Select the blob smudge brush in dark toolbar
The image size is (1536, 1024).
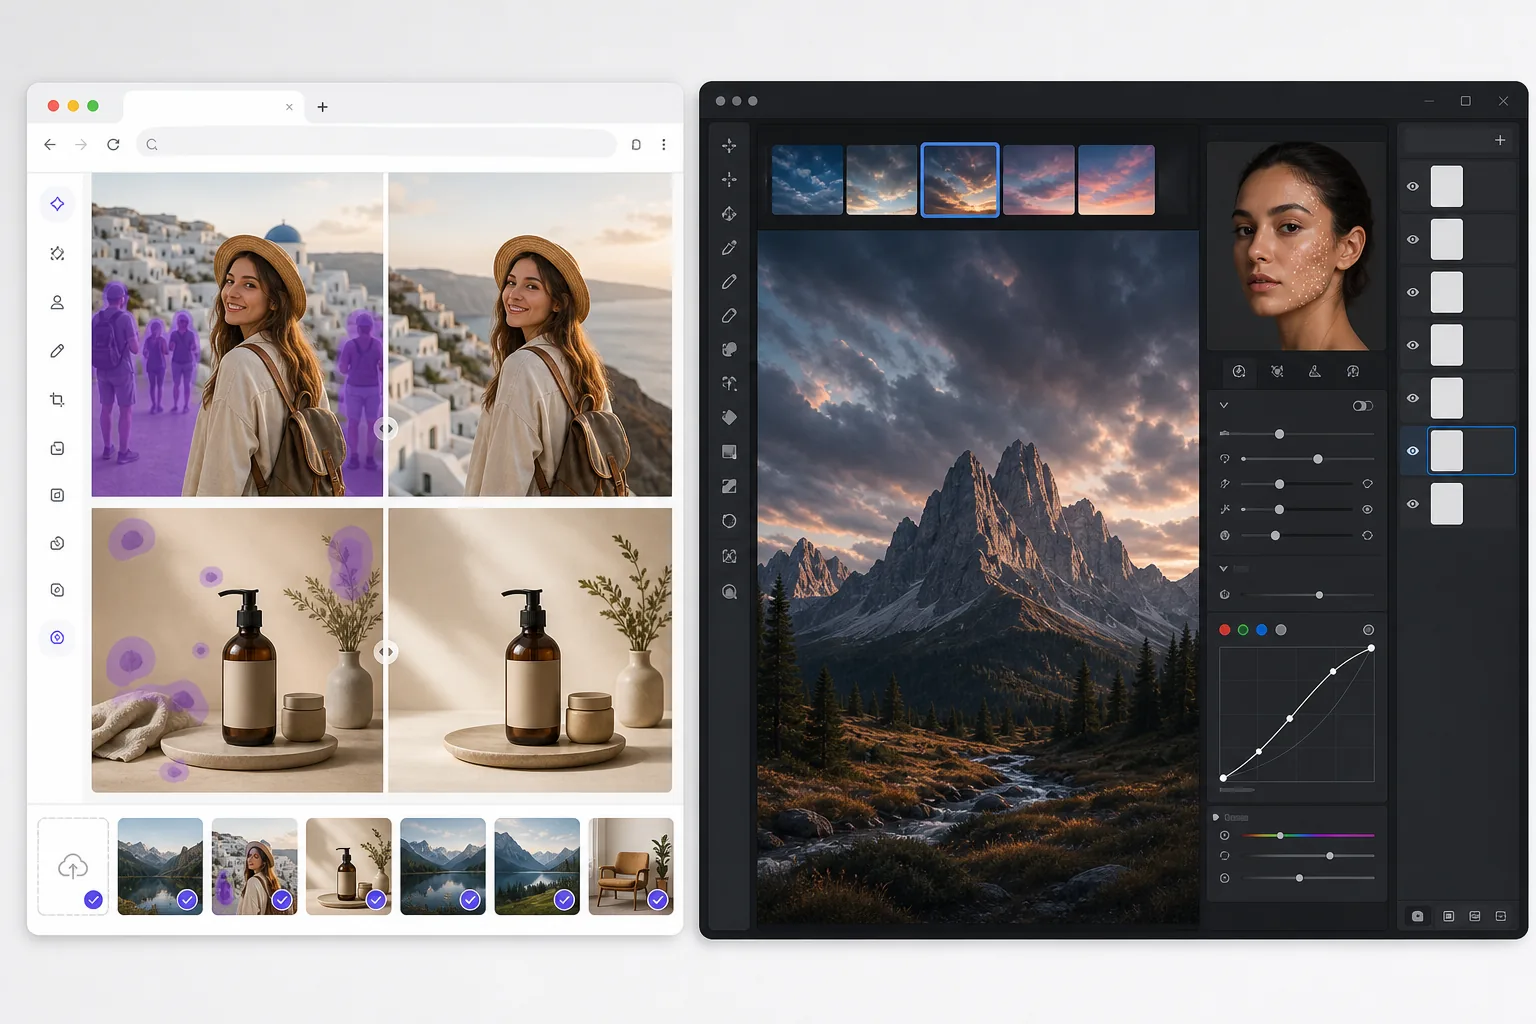coord(729,350)
